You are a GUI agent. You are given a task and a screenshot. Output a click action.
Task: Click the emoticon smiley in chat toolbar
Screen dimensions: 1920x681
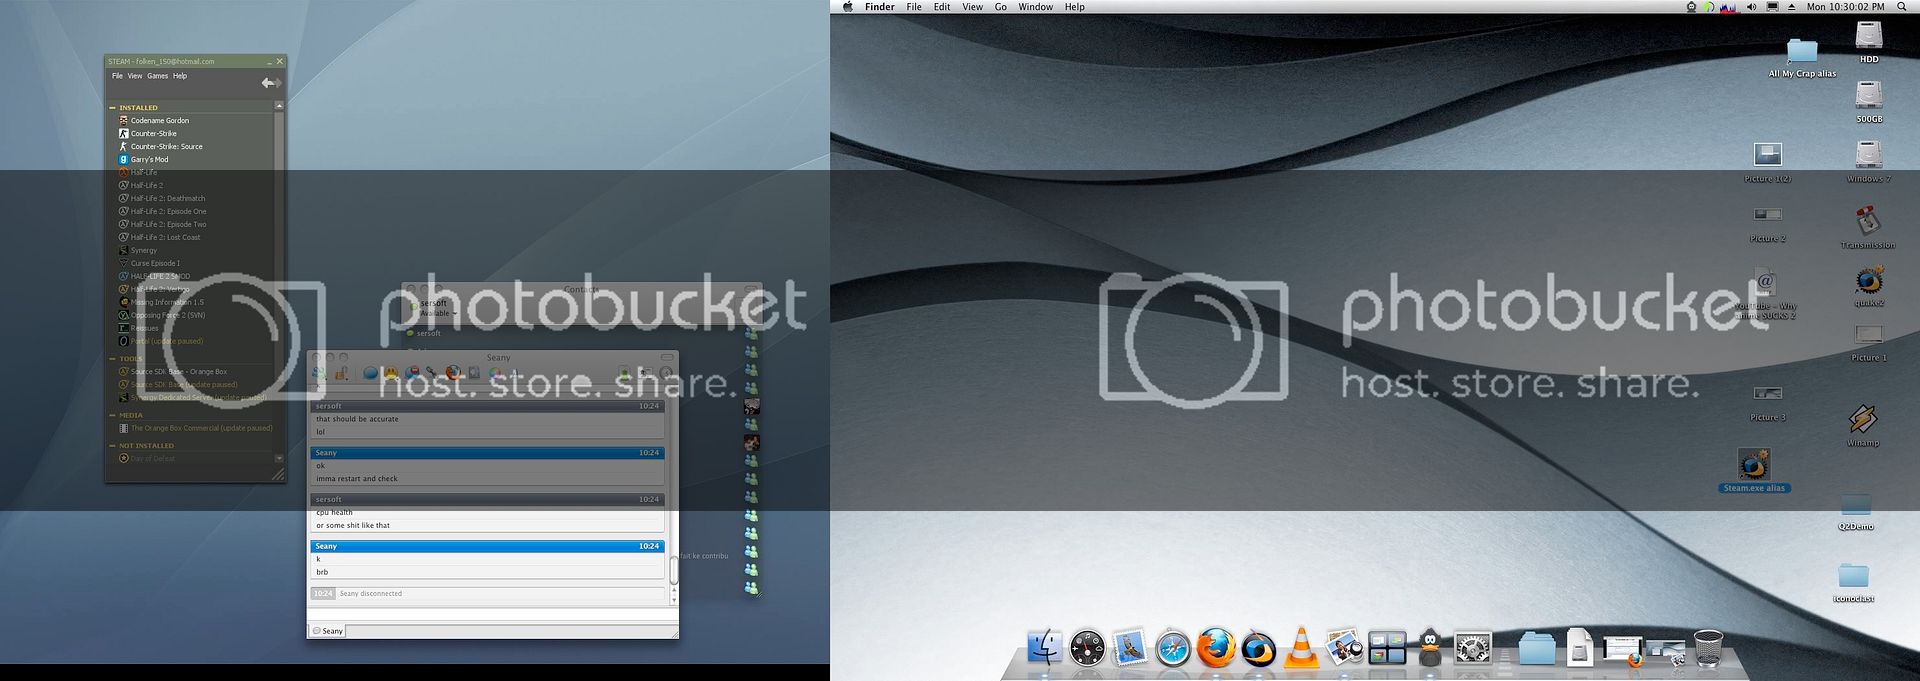pos(392,373)
